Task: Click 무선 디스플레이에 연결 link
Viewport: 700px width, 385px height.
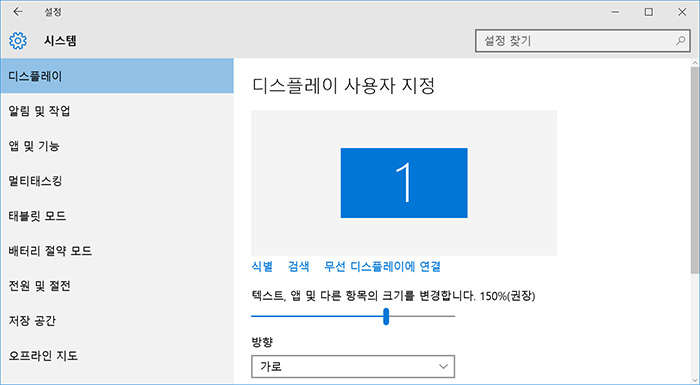Action: coord(383,267)
